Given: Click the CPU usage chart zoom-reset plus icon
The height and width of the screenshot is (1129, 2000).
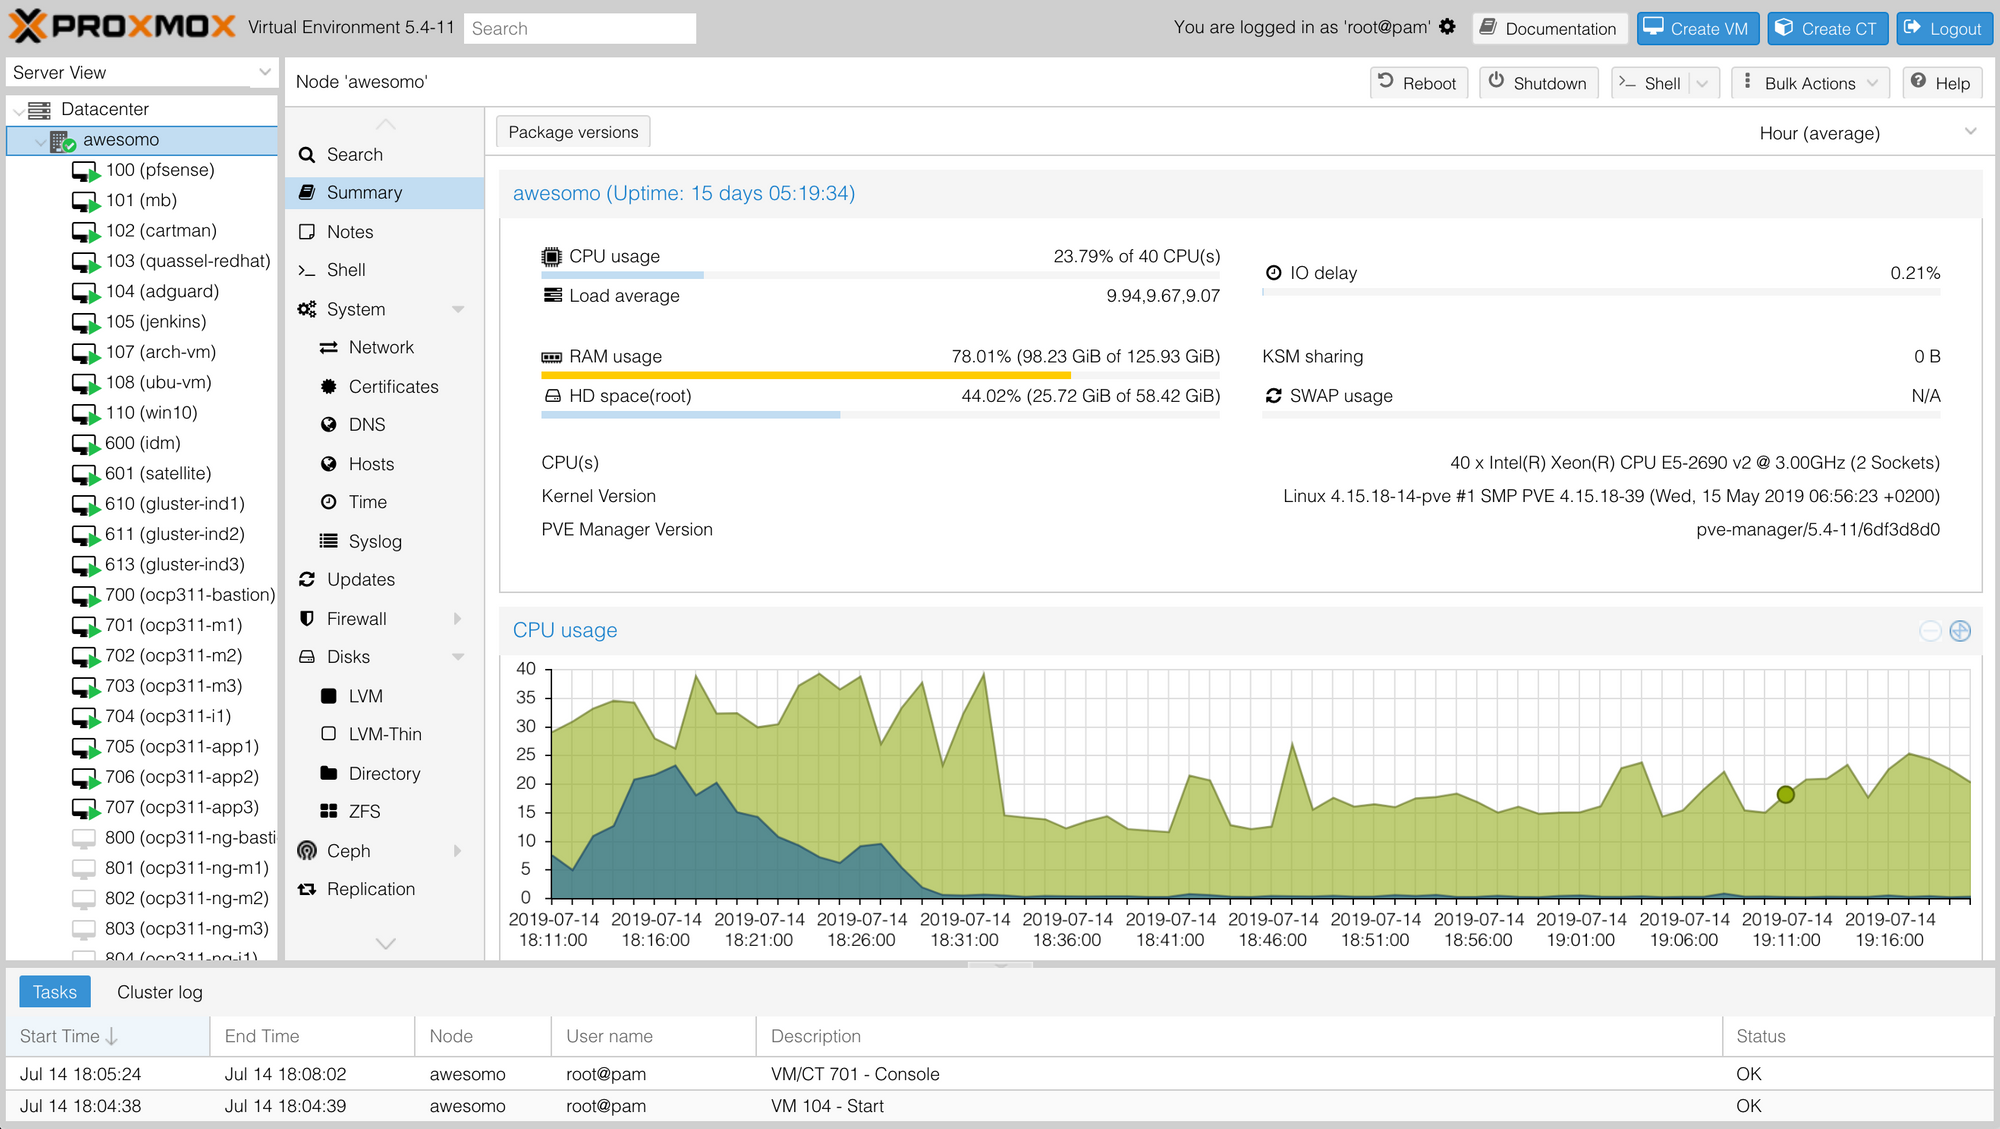Looking at the screenshot, I should click(1960, 631).
